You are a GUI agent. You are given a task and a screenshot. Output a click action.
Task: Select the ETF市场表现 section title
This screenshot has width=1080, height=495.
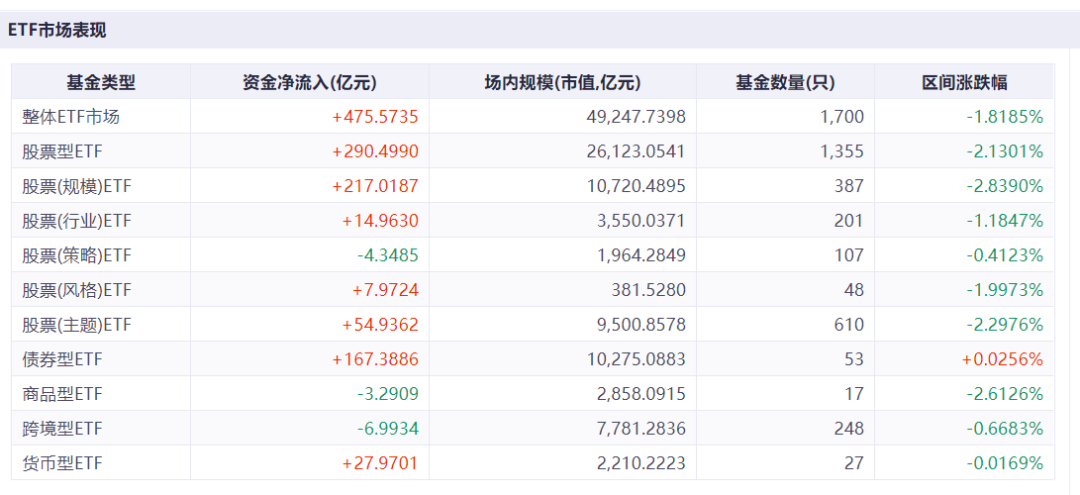click(x=58, y=31)
